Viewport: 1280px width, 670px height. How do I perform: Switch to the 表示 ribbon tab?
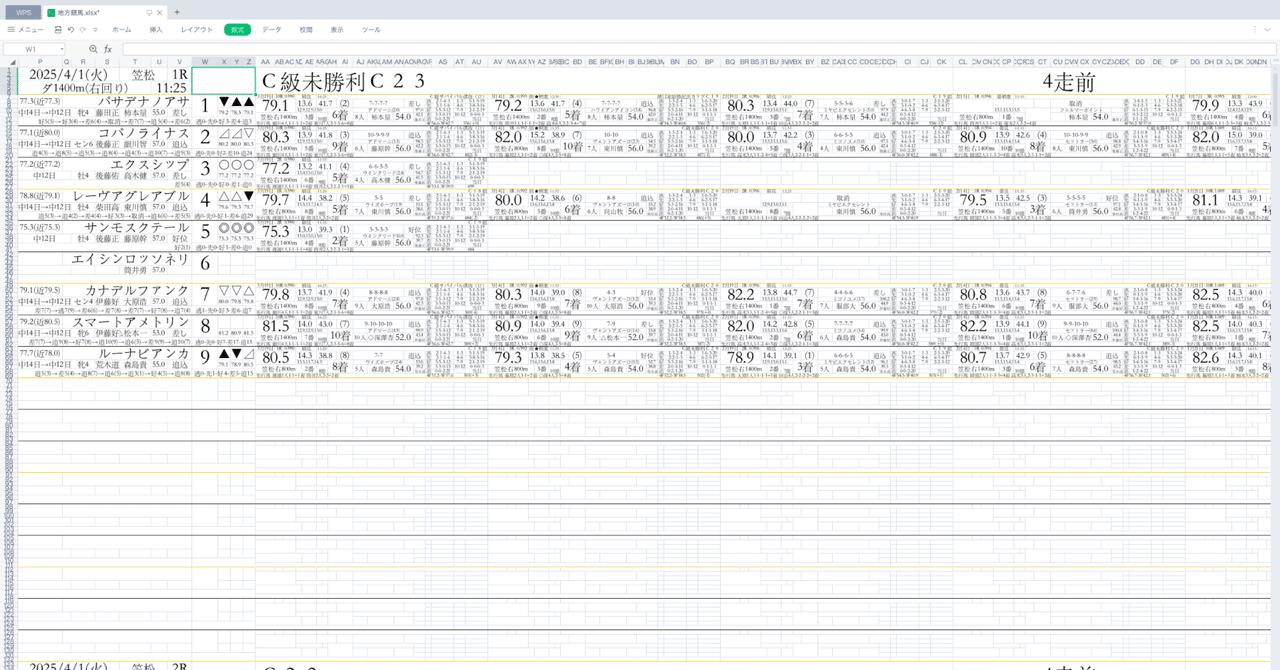click(337, 29)
